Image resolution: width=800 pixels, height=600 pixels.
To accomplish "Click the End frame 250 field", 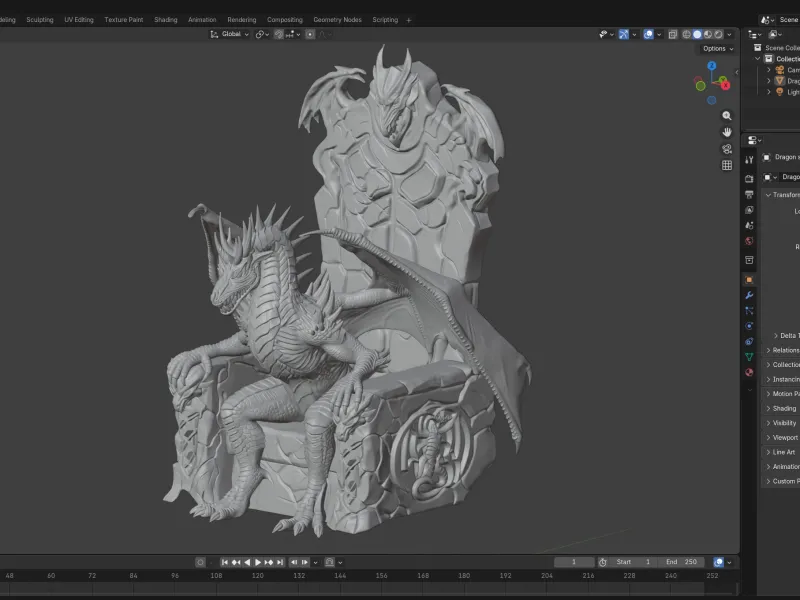I will coord(682,562).
